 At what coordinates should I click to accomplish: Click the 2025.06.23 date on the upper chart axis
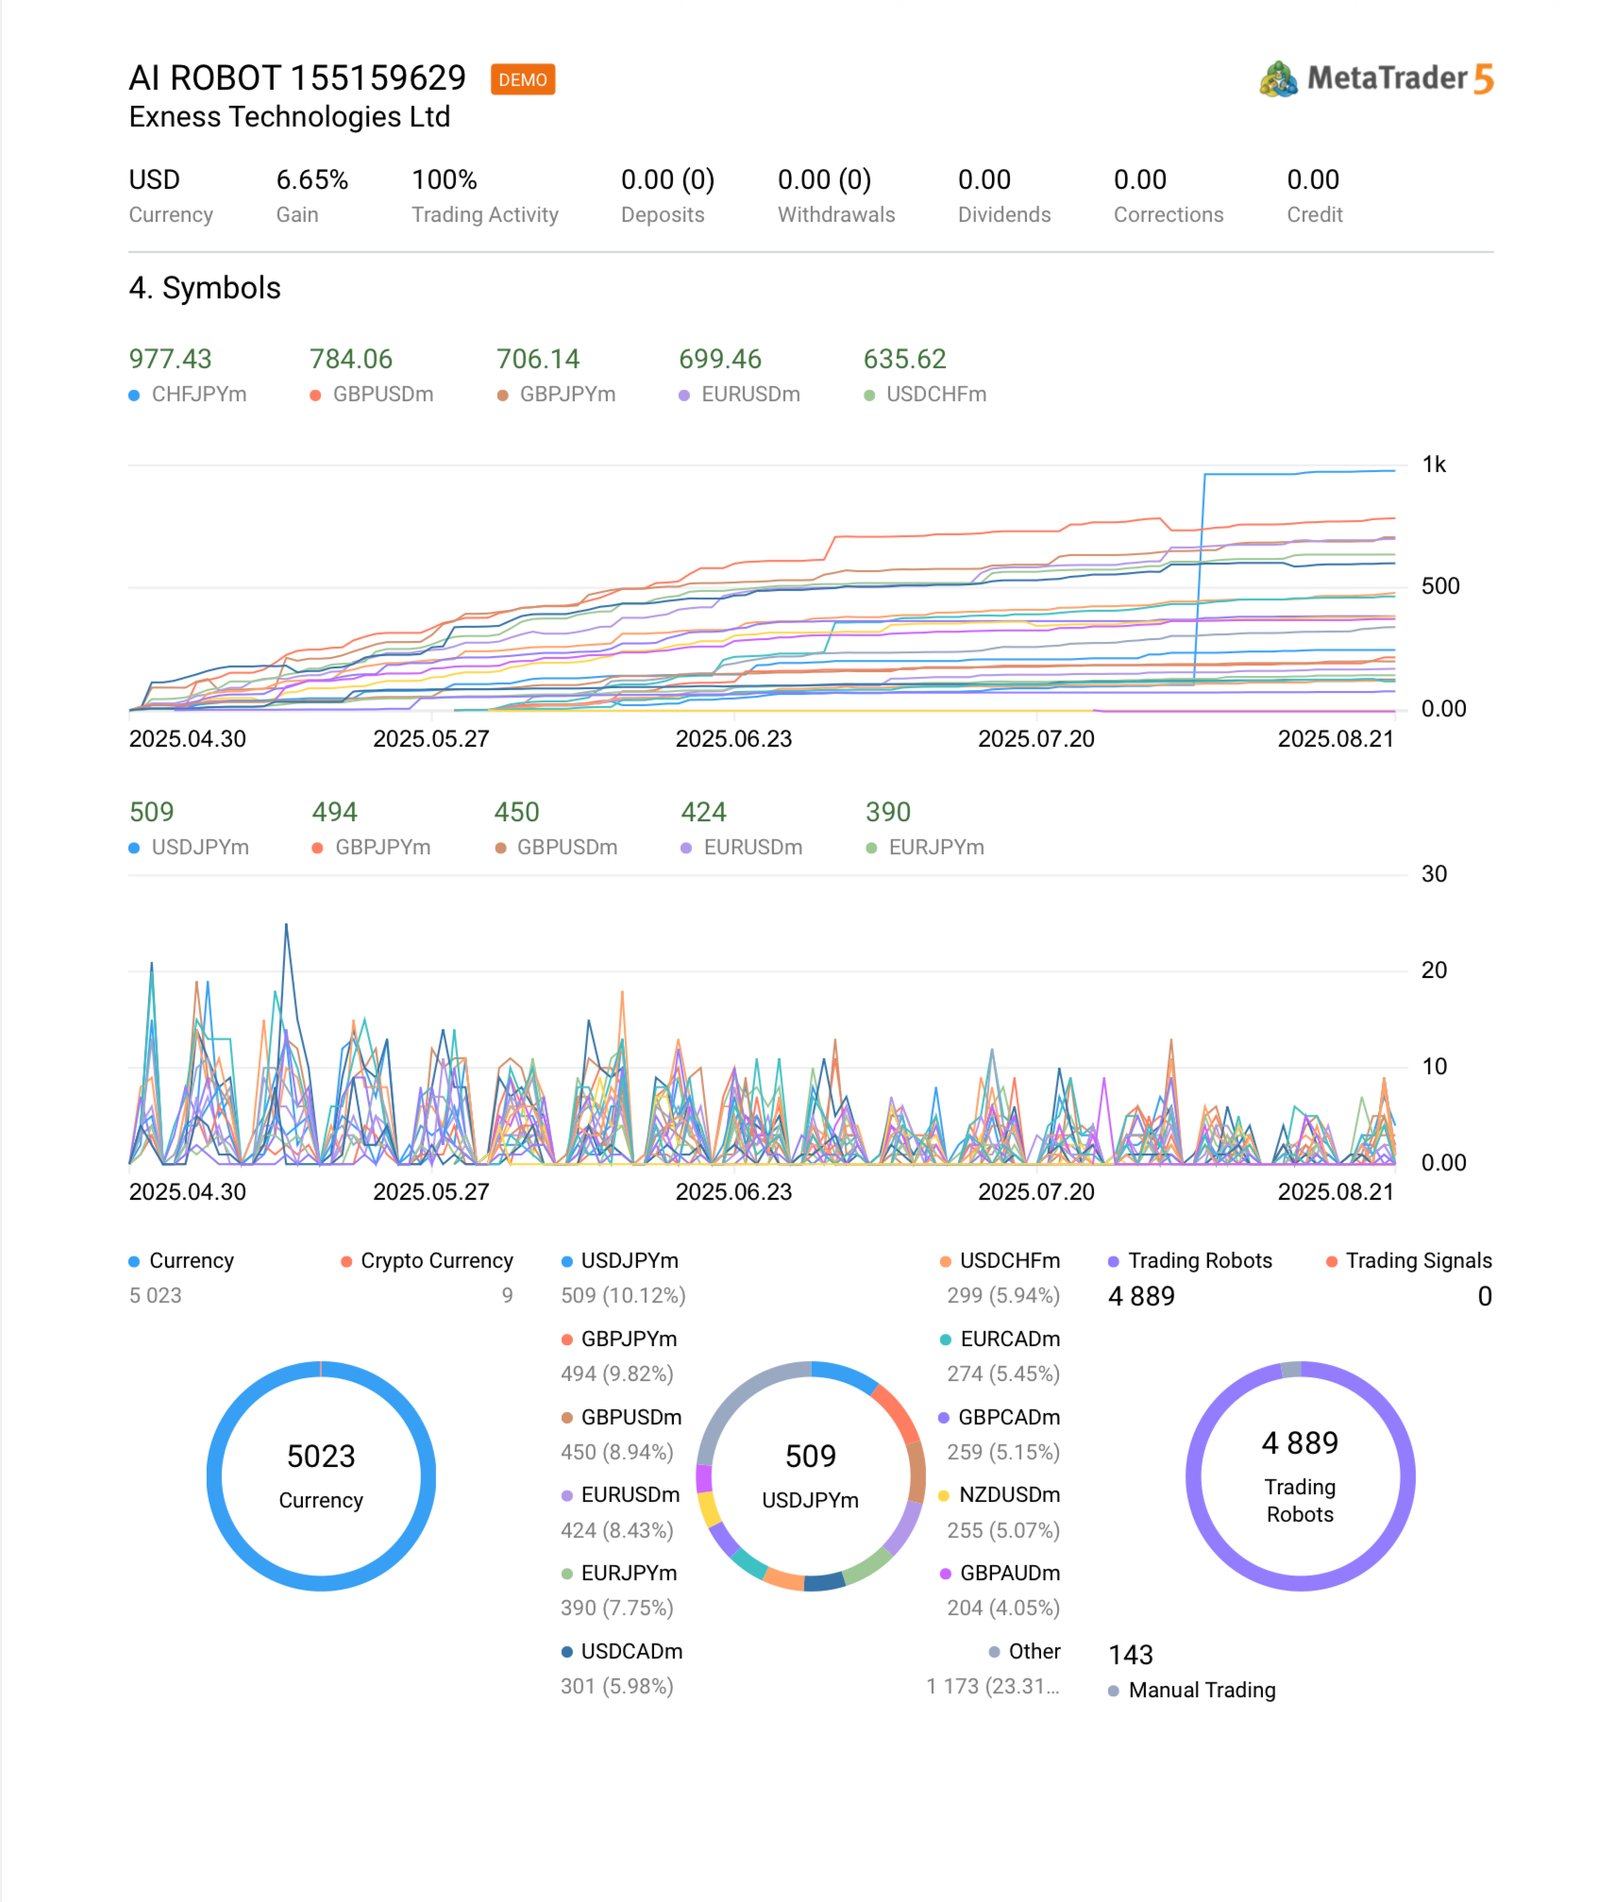[x=733, y=739]
